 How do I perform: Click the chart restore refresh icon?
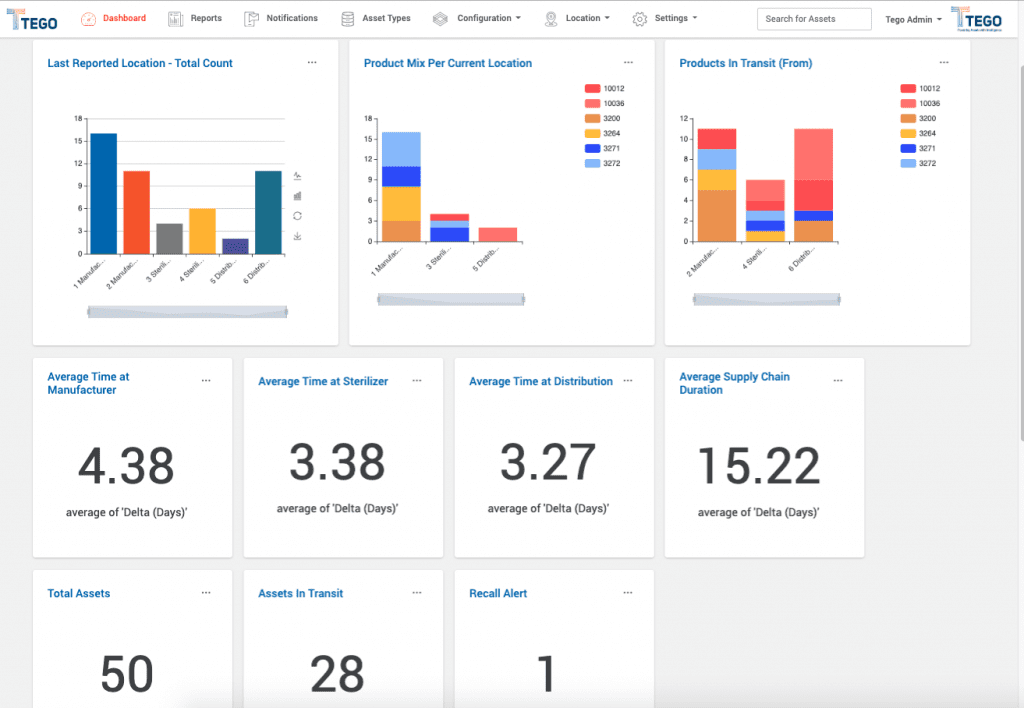point(298,216)
